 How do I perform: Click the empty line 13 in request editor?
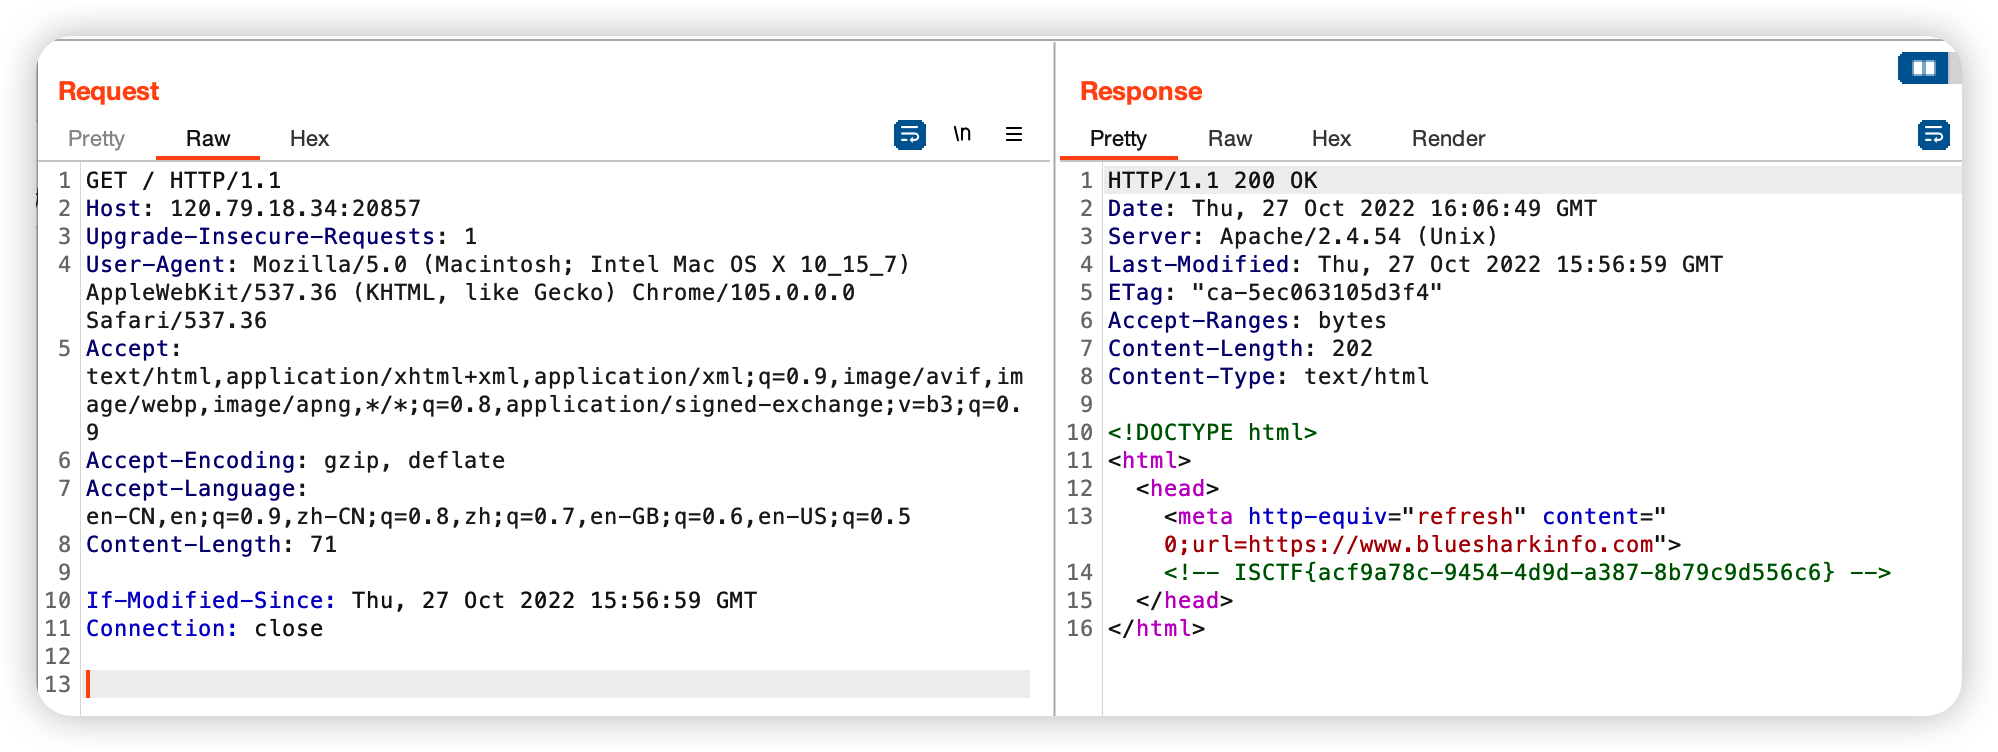pos(558,684)
